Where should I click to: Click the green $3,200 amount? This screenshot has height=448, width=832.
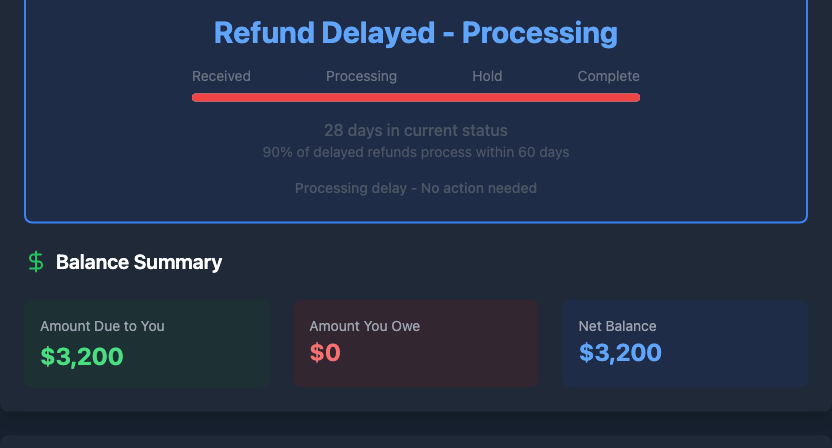(82, 354)
